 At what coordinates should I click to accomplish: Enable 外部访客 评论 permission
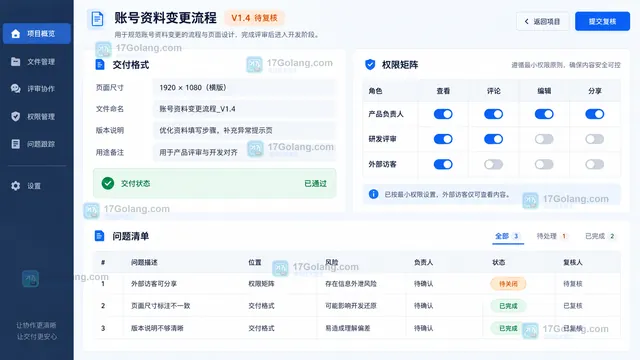pyautogui.click(x=493, y=164)
